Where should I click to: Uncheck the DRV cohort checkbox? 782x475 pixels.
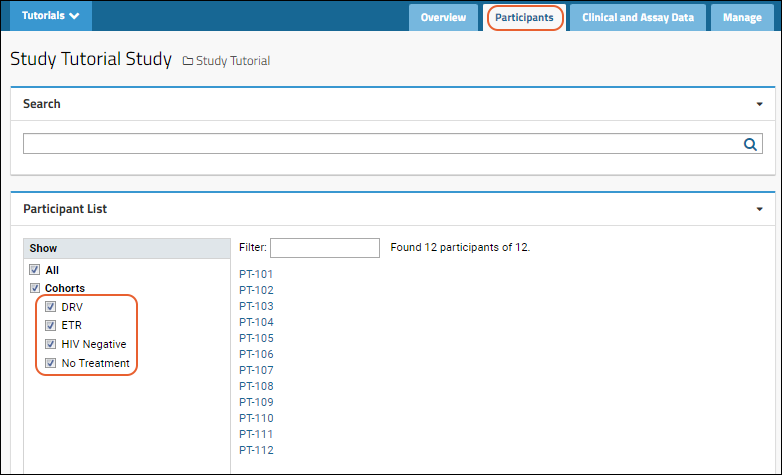click(50, 306)
